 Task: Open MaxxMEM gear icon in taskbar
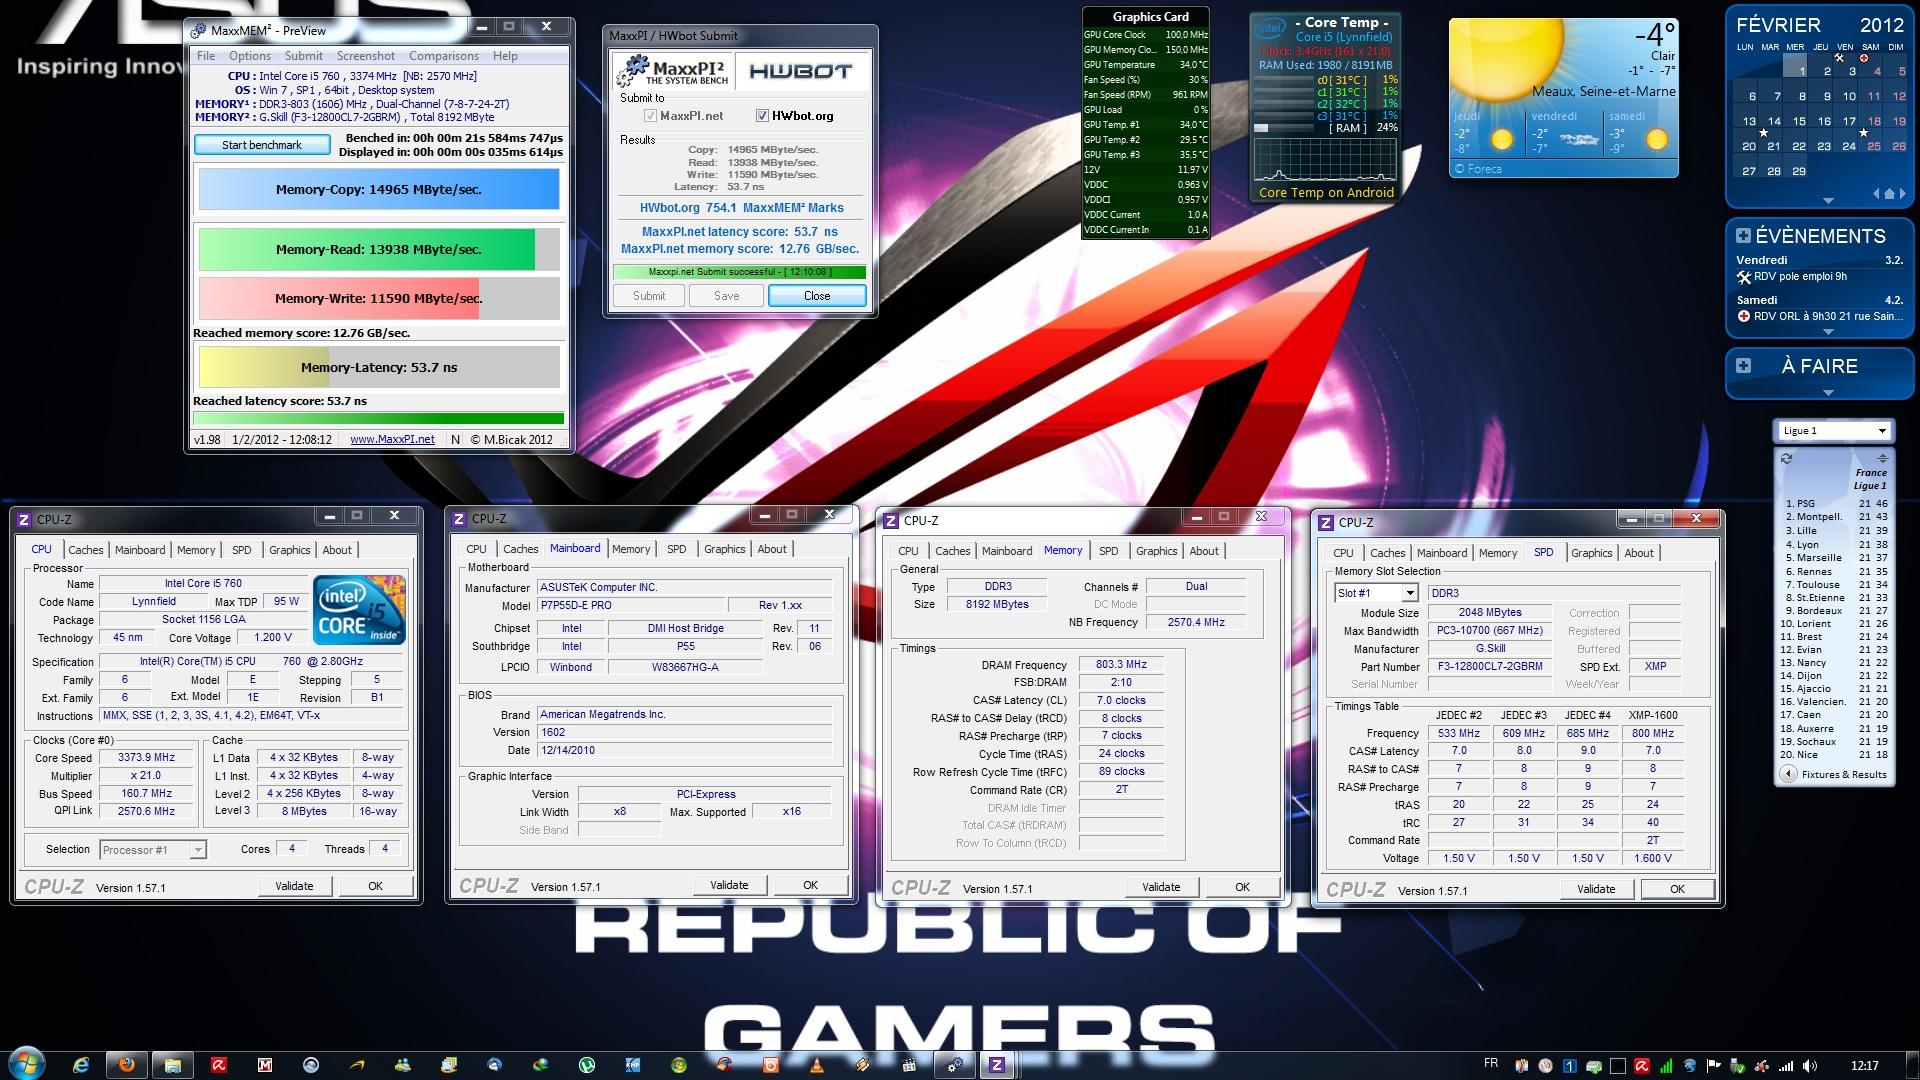[x=955, y=1064]
